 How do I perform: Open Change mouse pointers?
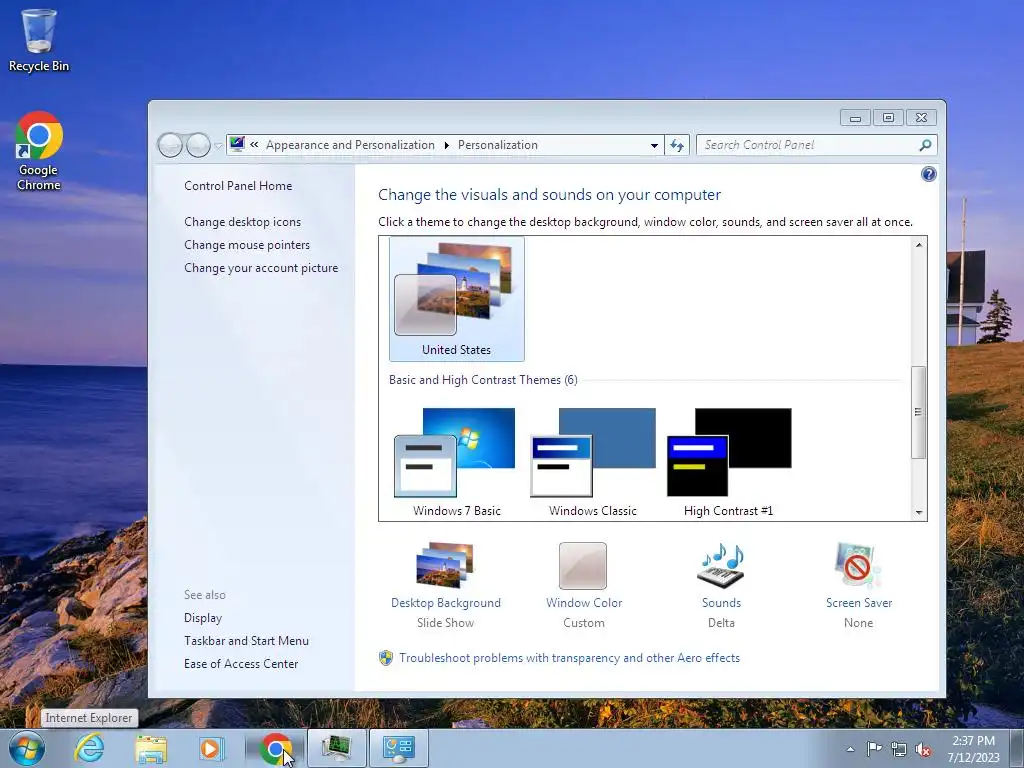pos(247,244)
